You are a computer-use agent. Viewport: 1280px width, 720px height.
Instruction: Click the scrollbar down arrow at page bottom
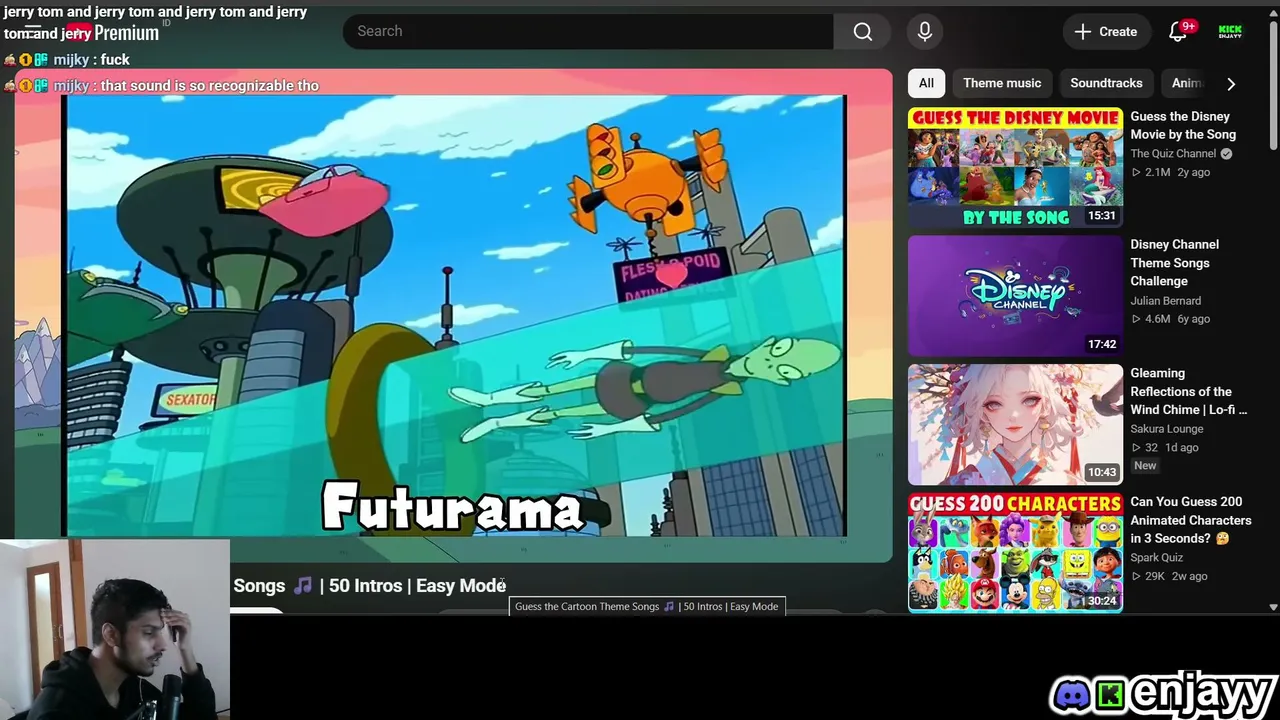pos(1273,607)
